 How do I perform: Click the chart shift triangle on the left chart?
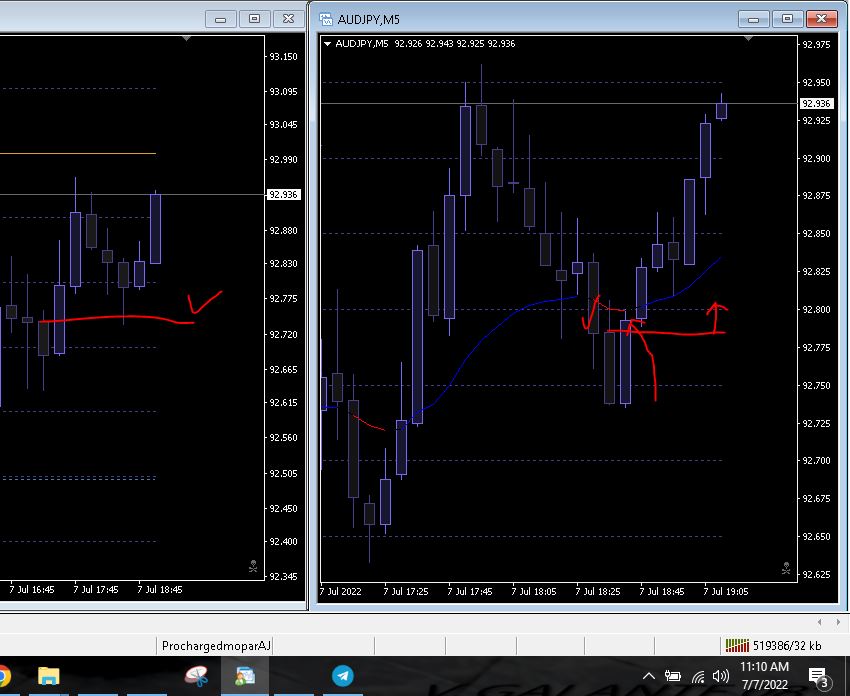click(x=187, y=38)
